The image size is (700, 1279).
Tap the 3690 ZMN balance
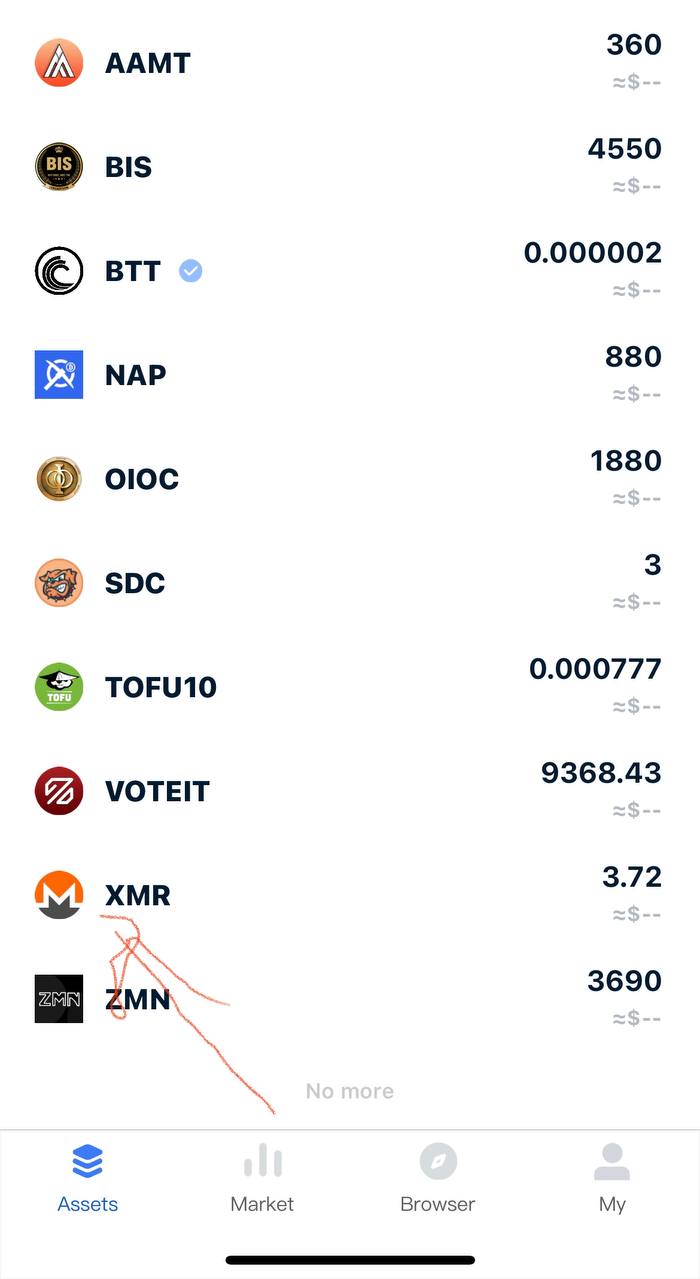click(x=624, y=981)
